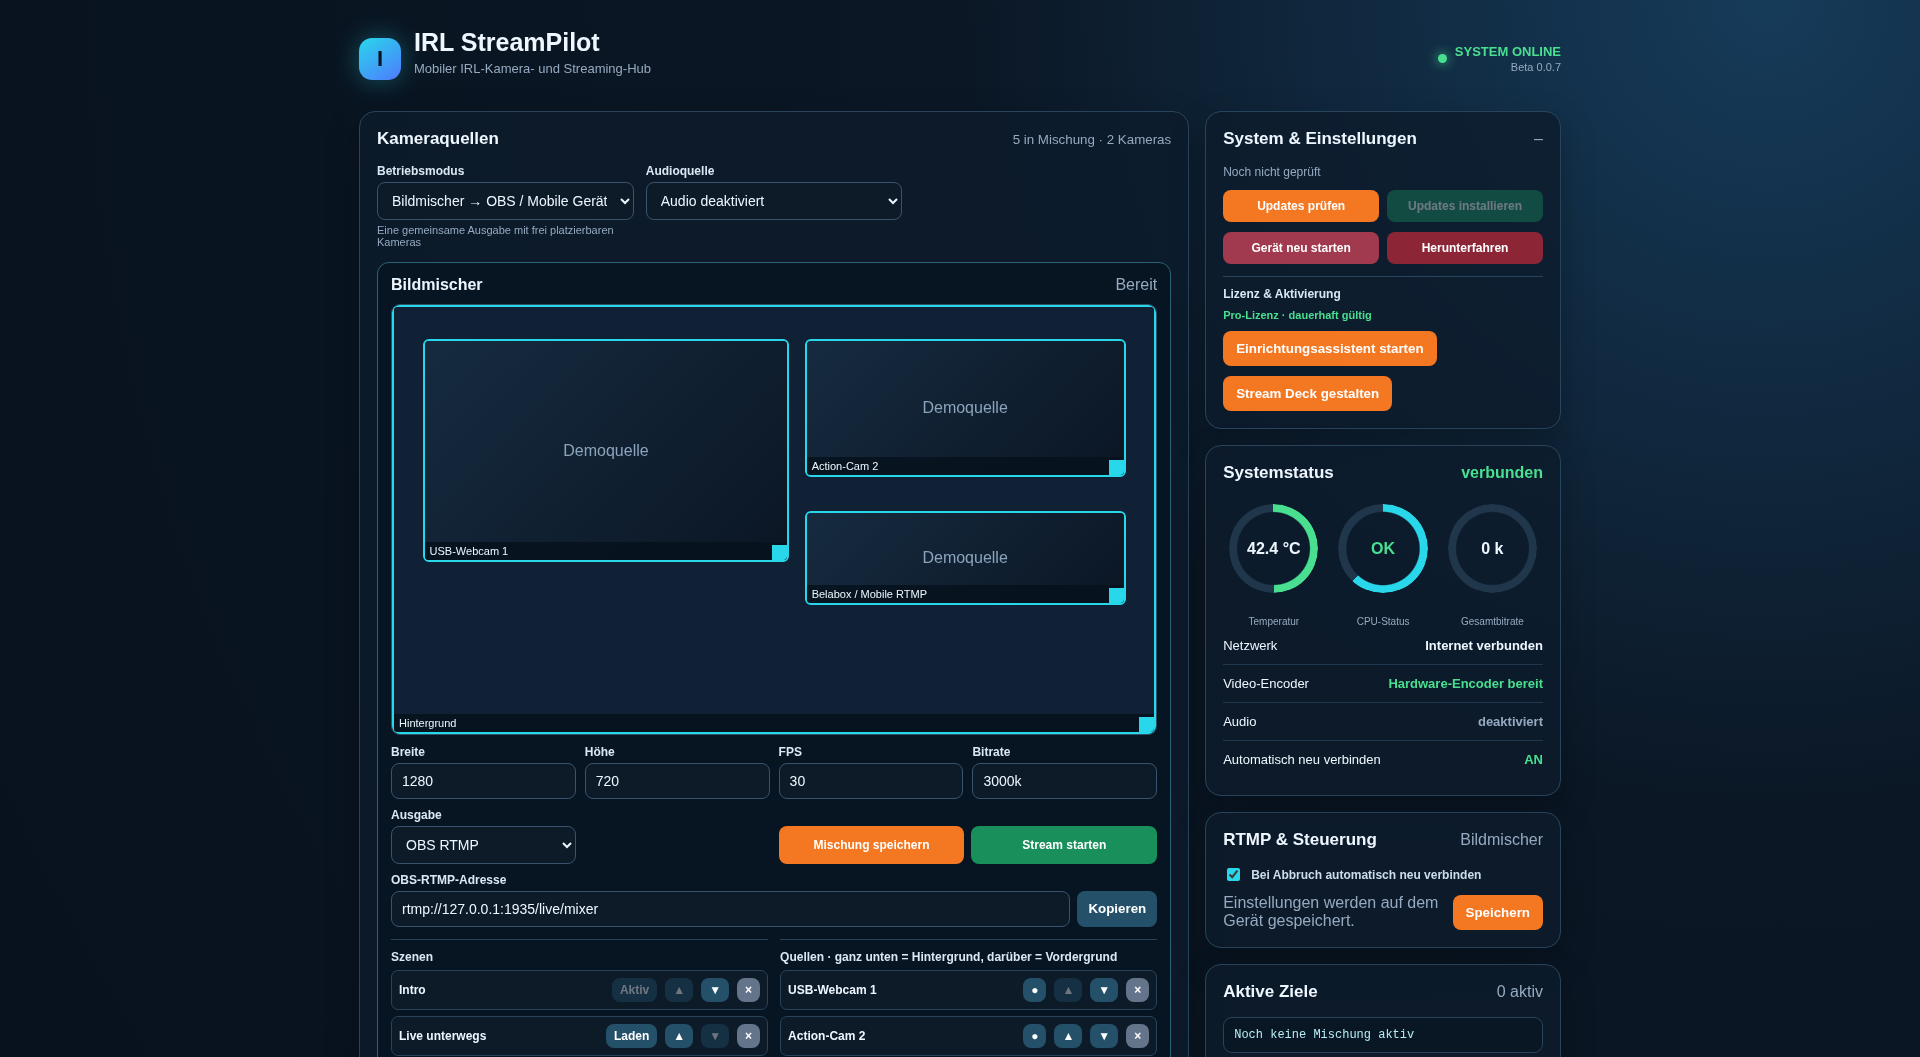
Task: Click the Höhe input field
Action: pyautogui.click(x=677, y=781)
